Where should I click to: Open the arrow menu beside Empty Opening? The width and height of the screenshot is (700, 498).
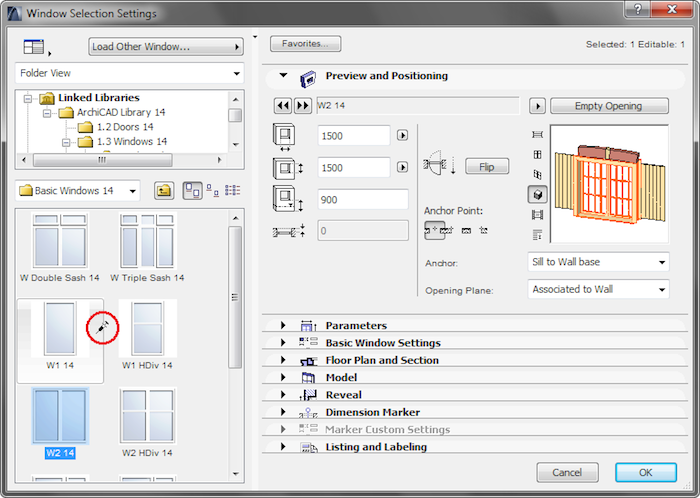tap(538, 106)
